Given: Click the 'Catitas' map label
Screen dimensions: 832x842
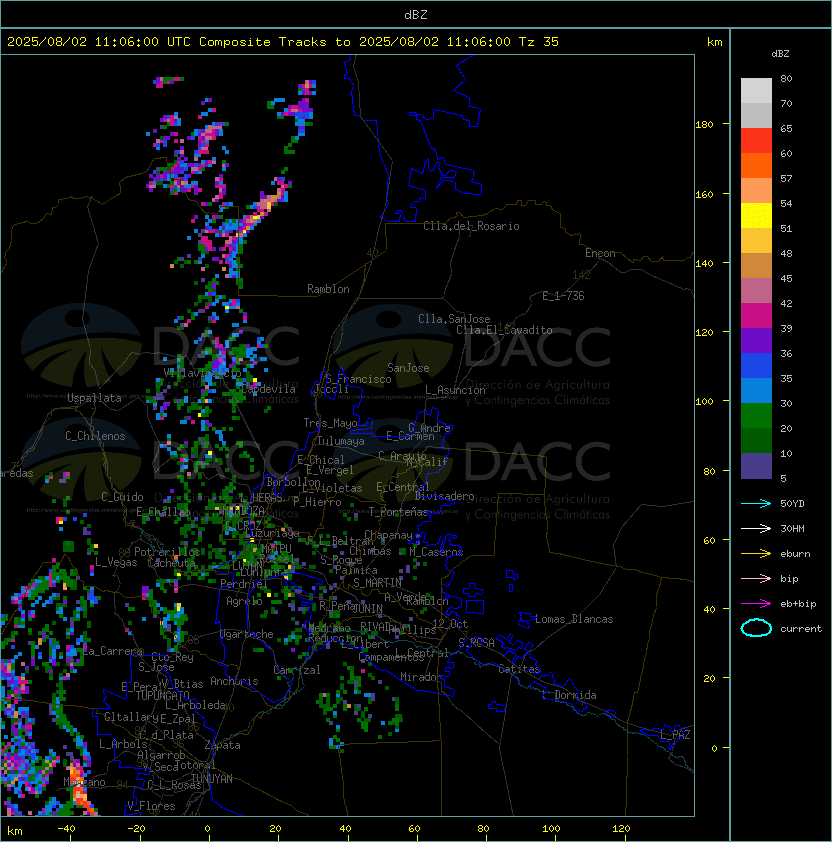Looking at the screenshot, I should pyautogui.click(x=519, y=669).
